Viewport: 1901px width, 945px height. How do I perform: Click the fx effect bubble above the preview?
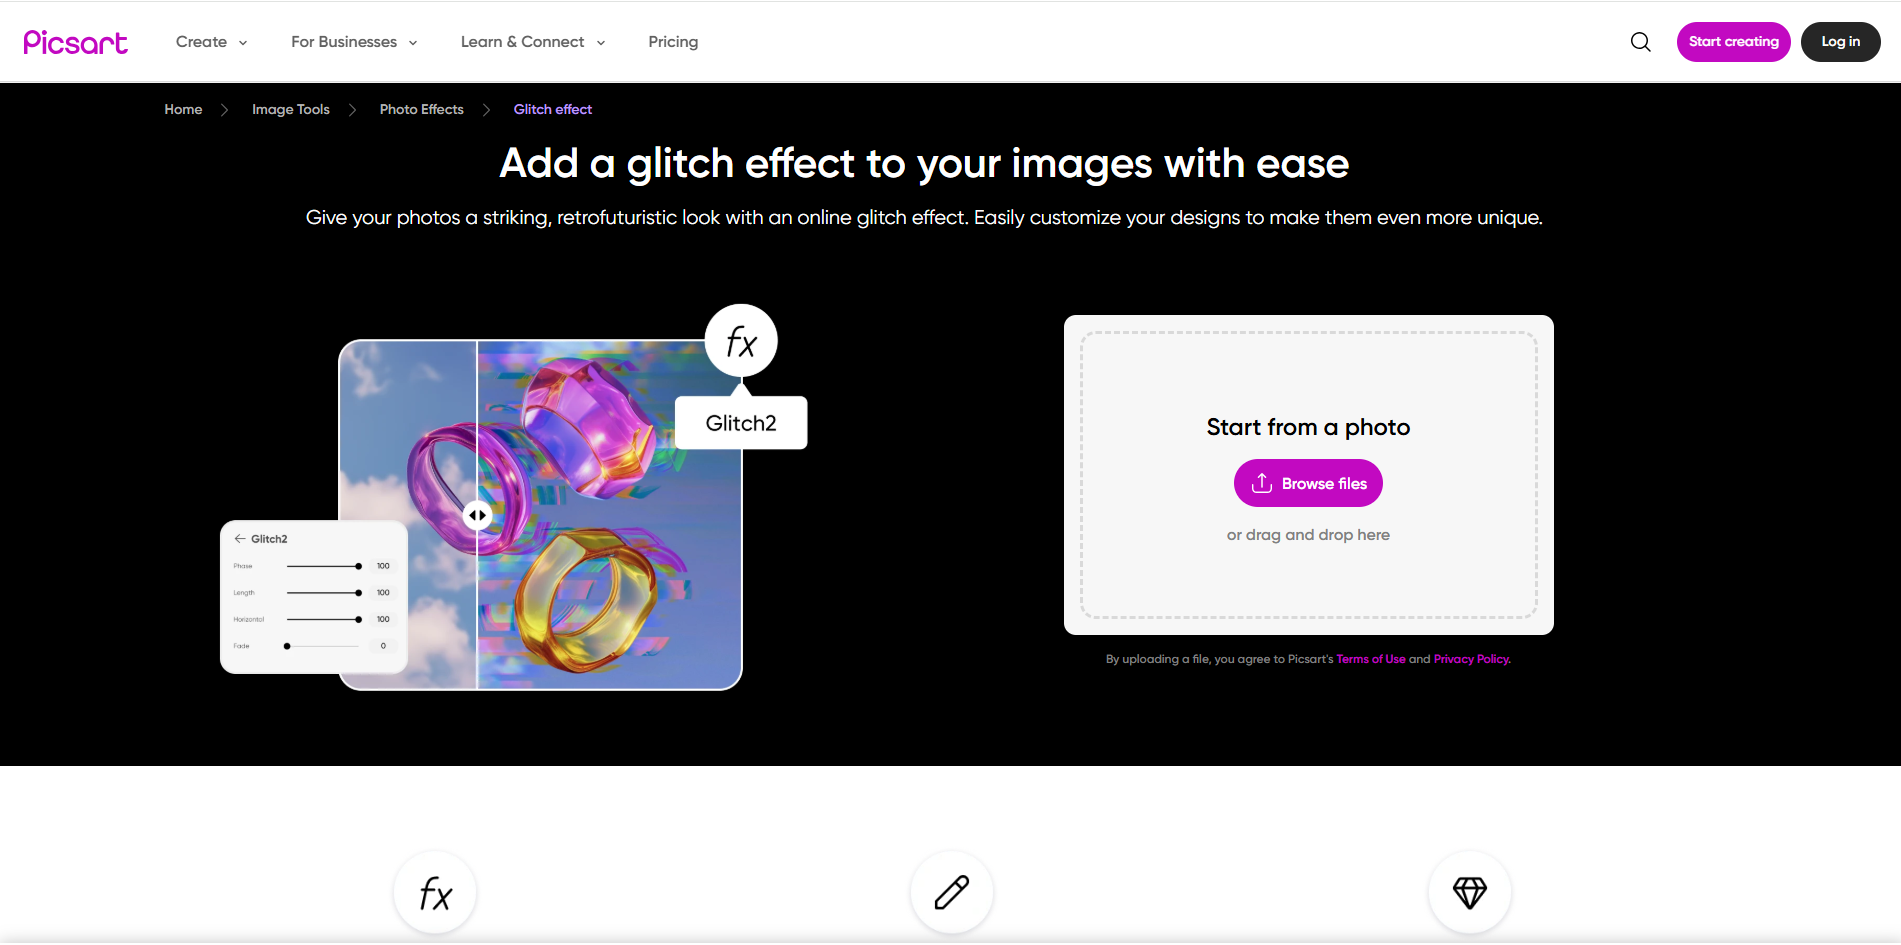tap(740, 341)
